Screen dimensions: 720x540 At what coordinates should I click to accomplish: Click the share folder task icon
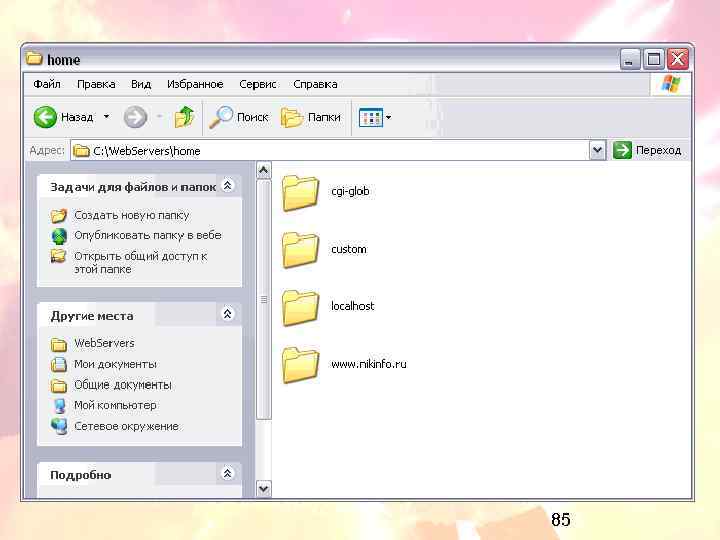pyautogui.click(x=58, y=256)
